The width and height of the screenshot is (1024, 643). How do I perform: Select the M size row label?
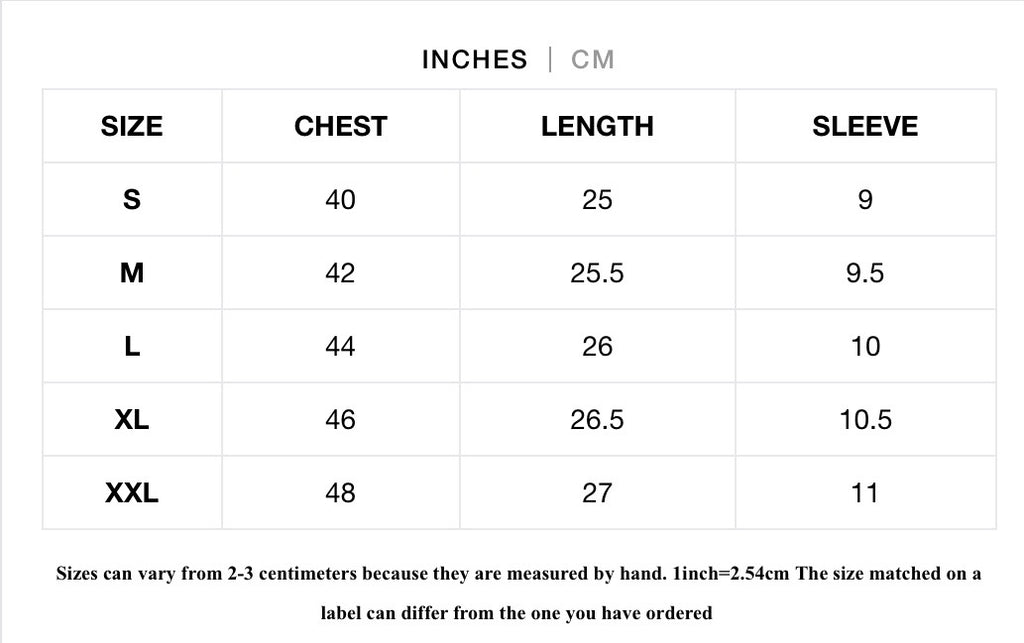click(x=131, y=273)
